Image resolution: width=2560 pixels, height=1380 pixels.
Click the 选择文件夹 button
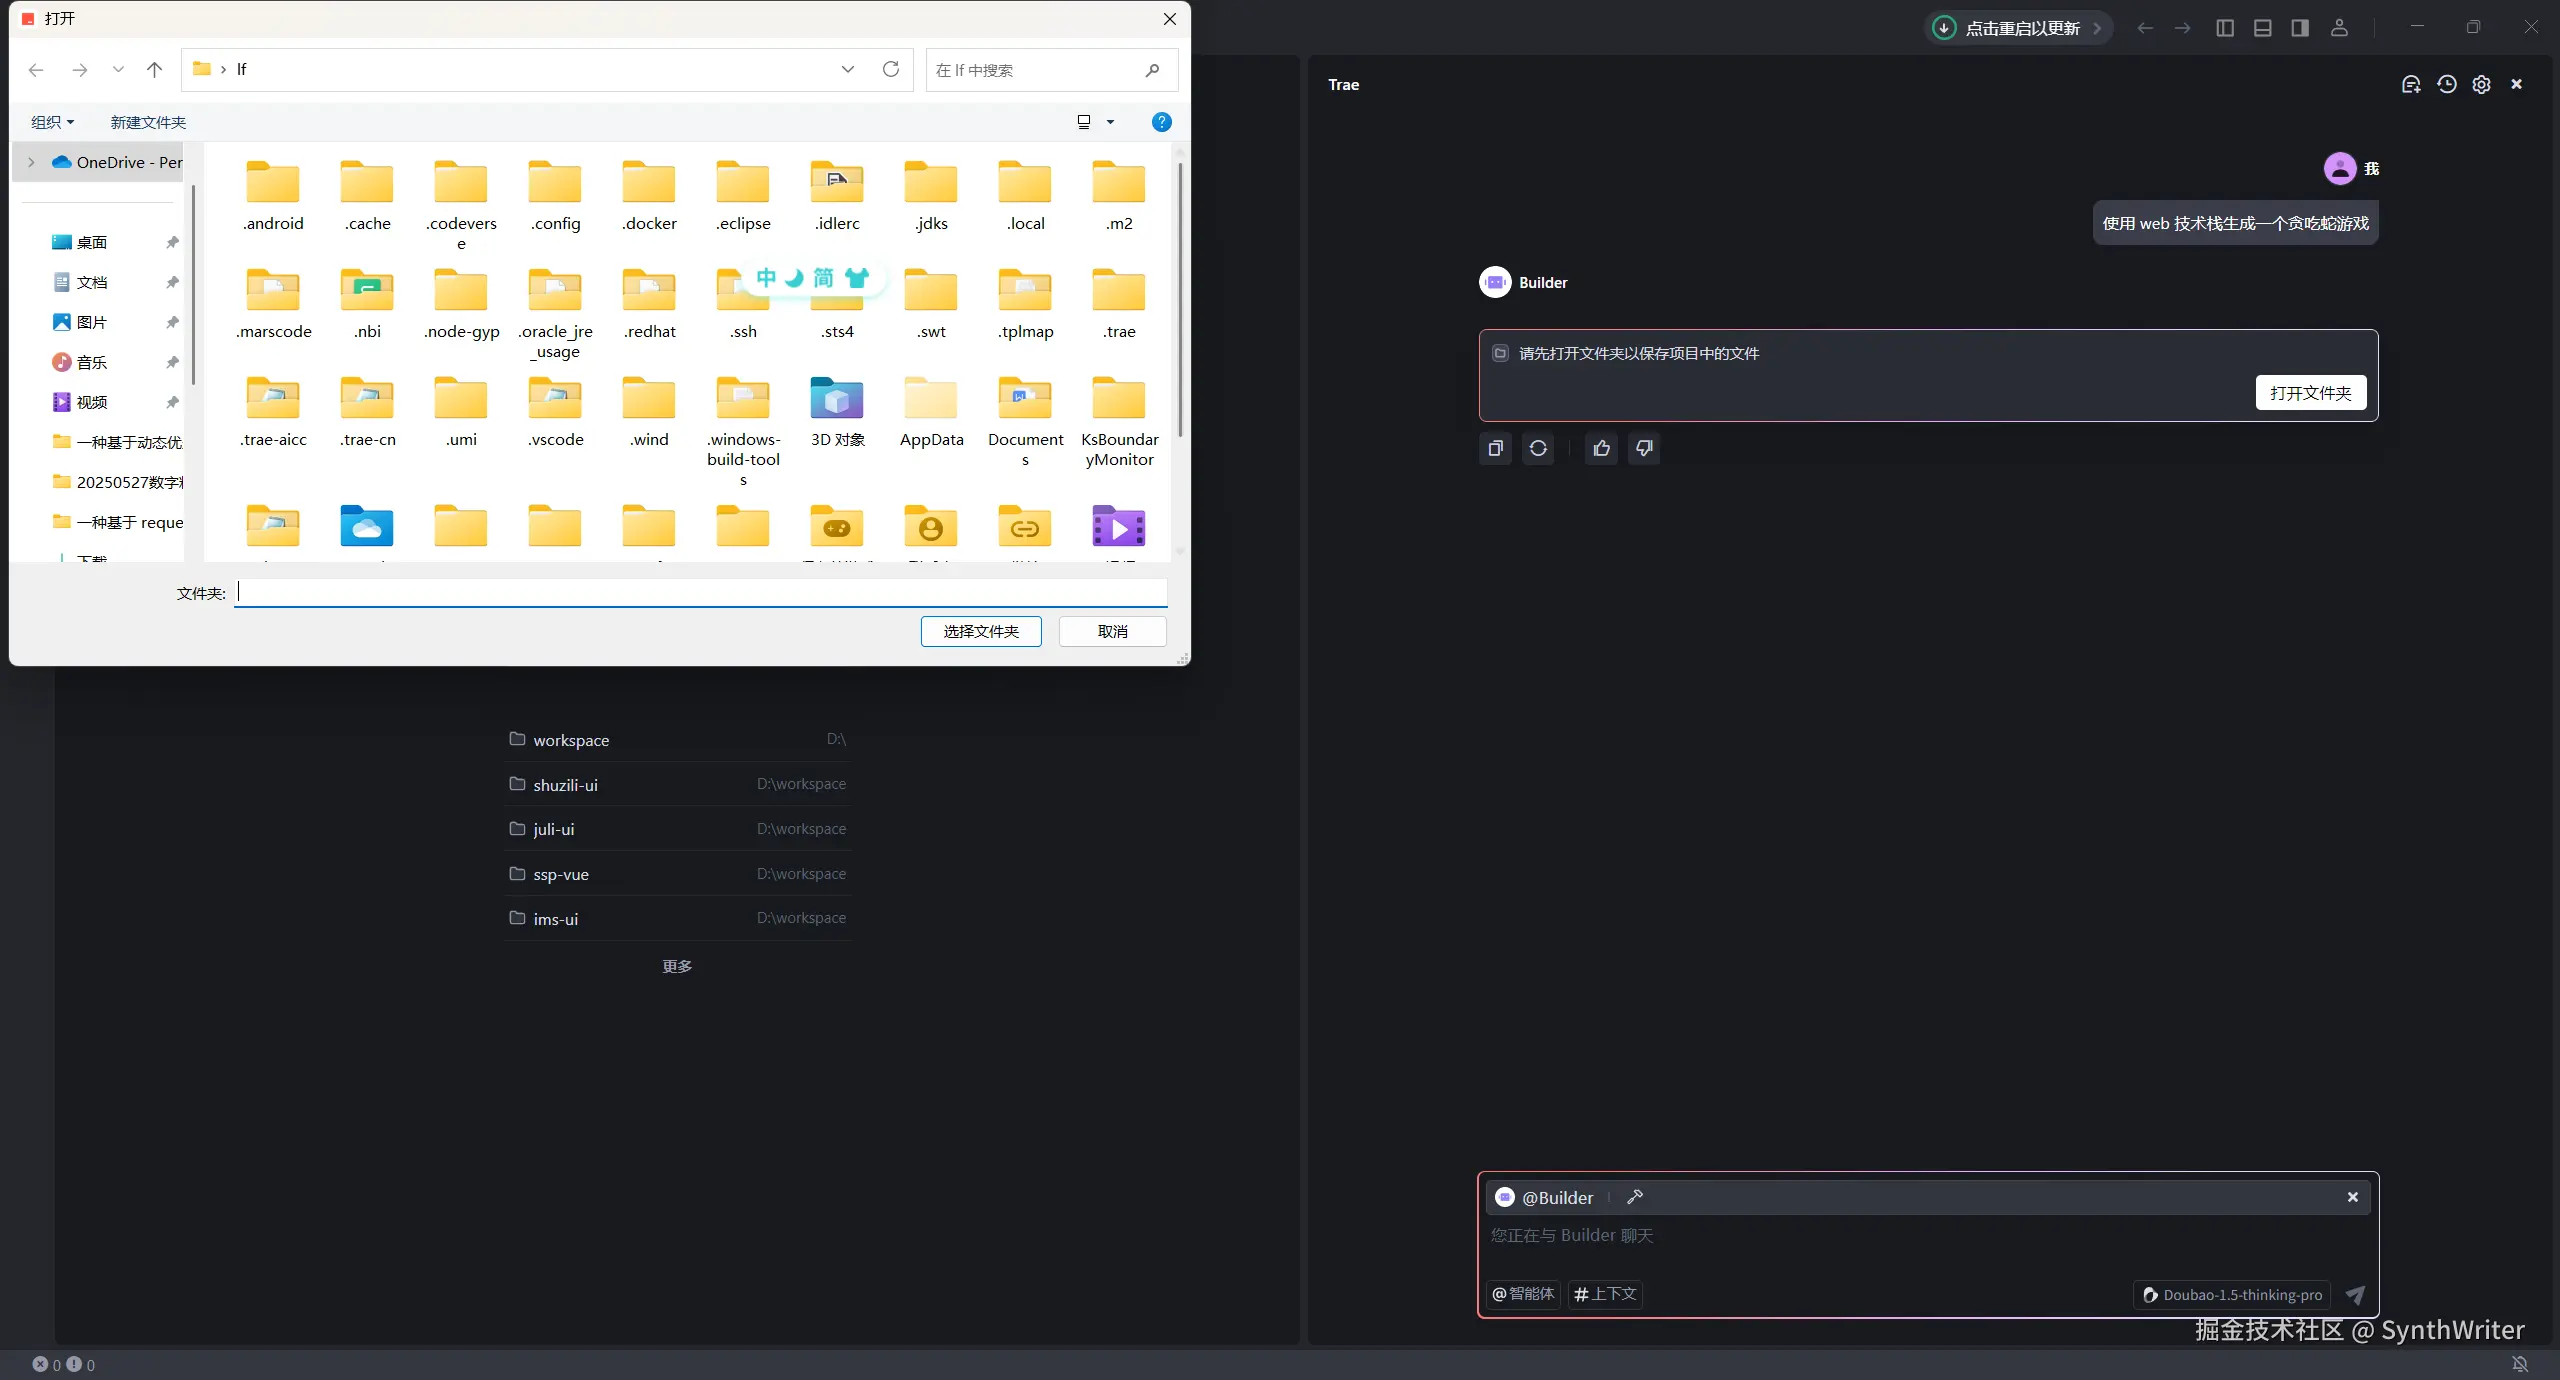pos(980,631)
